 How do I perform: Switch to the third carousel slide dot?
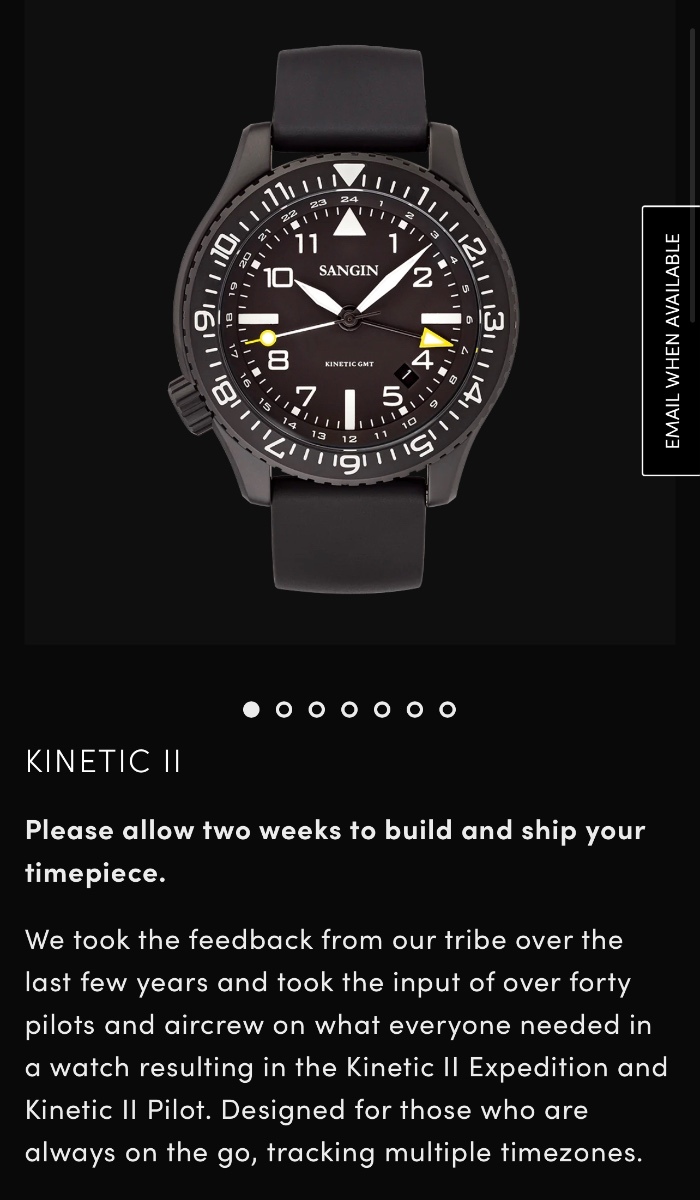coord(317,709)
